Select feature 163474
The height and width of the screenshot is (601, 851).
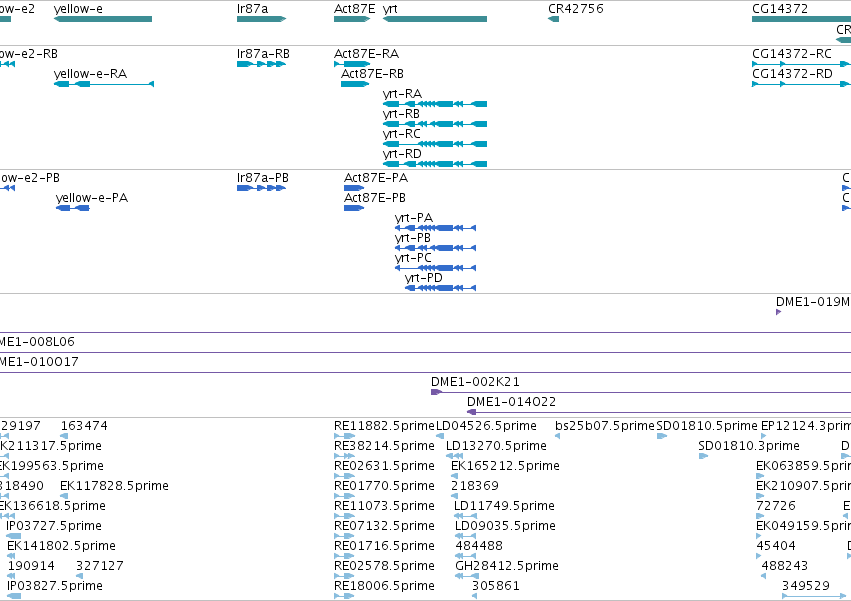[84, 426]
